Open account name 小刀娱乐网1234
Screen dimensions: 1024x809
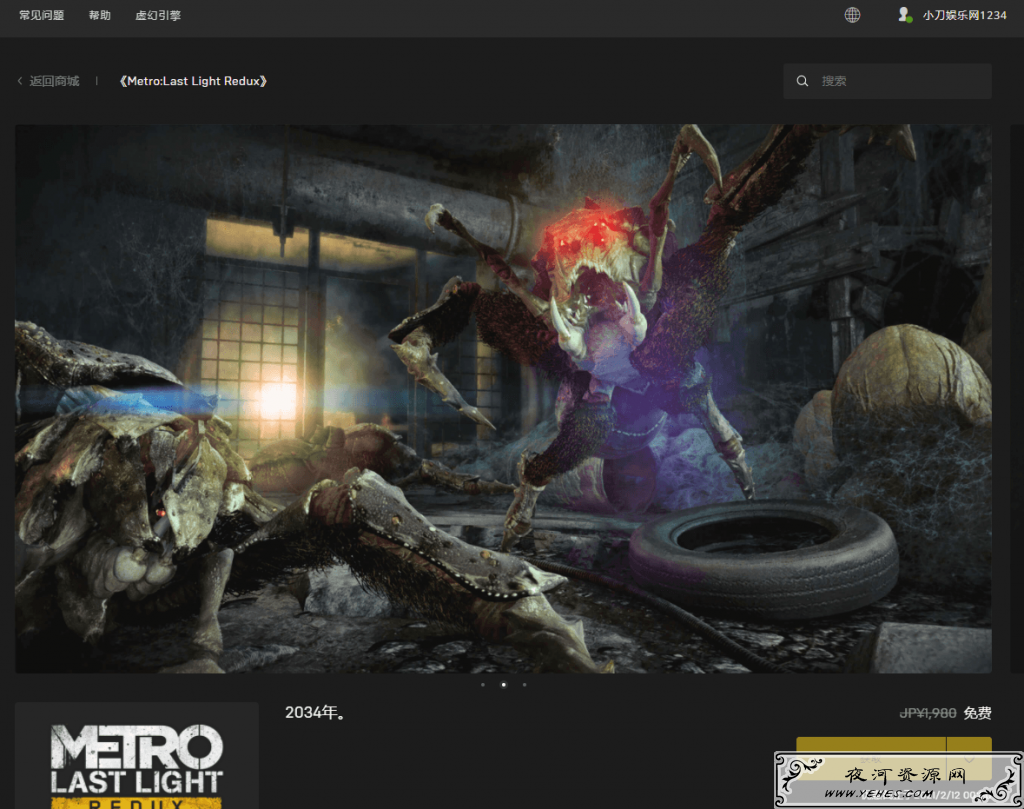pyautogui.click(x=965, y=15)
